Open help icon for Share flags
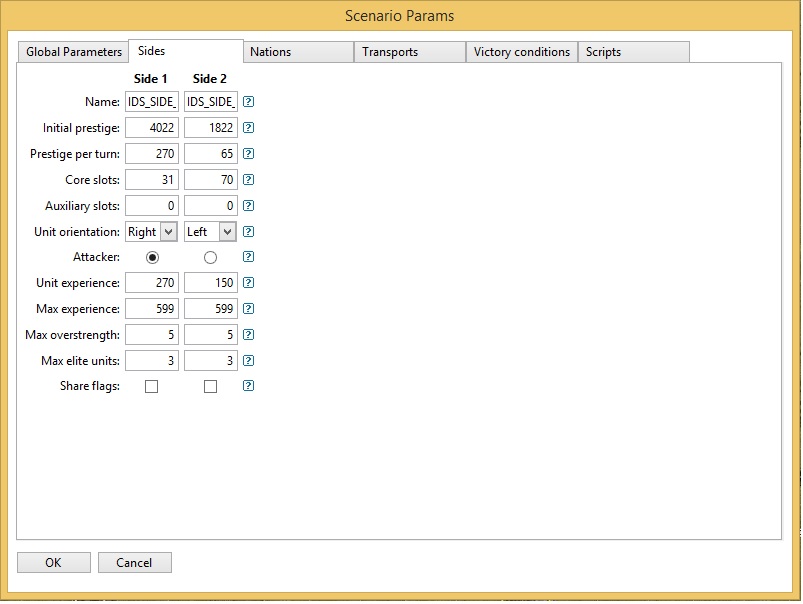This screenshot has height=604, width=803. (248, 386)
